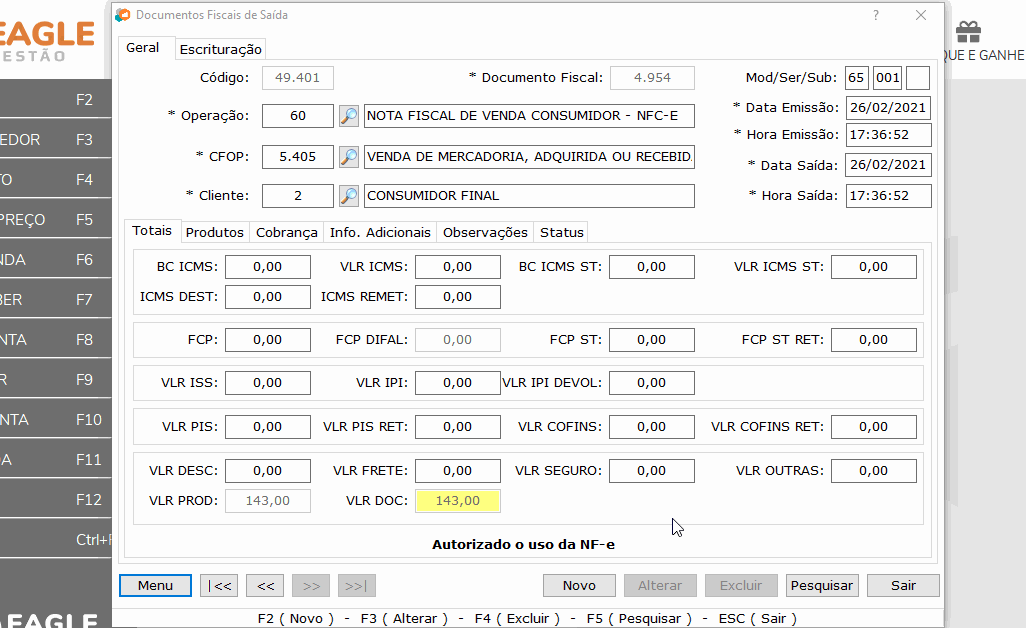Click the VLR ISS value field
1026x628 pixels.
pyautogui.click(x=268, y=383)
